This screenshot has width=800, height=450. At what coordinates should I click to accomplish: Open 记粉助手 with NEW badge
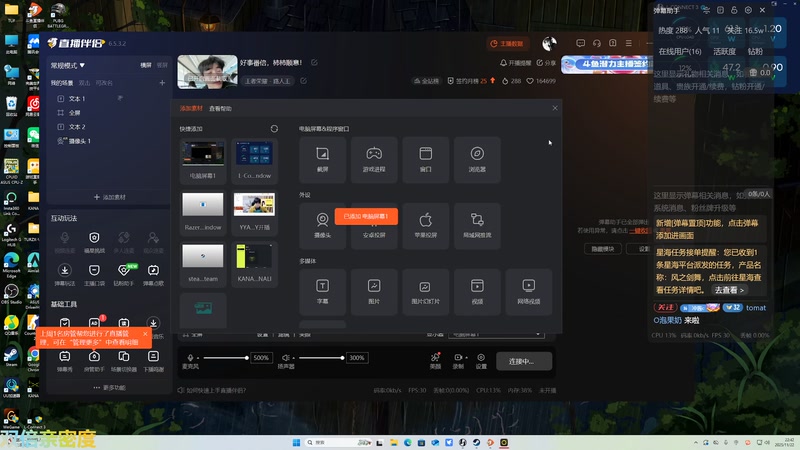124,274
